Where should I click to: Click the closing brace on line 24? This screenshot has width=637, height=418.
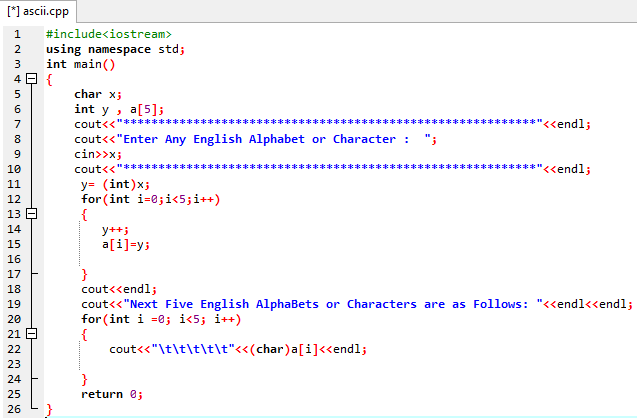(x=84, y=379)
